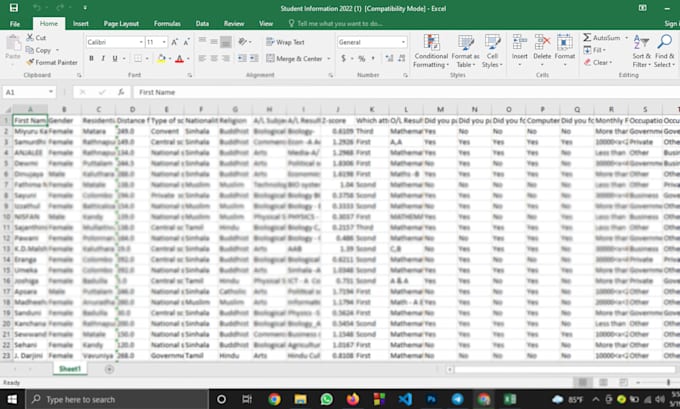Increase font size with large A
This screenshot has height=409, width=680.
click(x=174, y=42)
